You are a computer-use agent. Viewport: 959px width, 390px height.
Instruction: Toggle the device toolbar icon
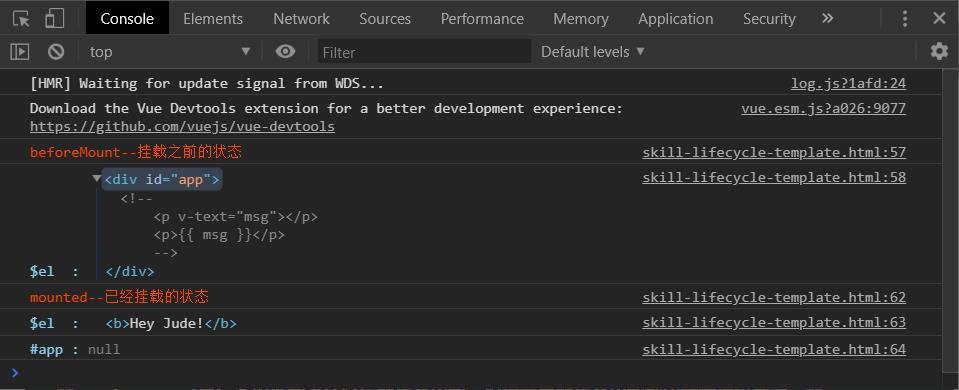[x=54, y=18]
